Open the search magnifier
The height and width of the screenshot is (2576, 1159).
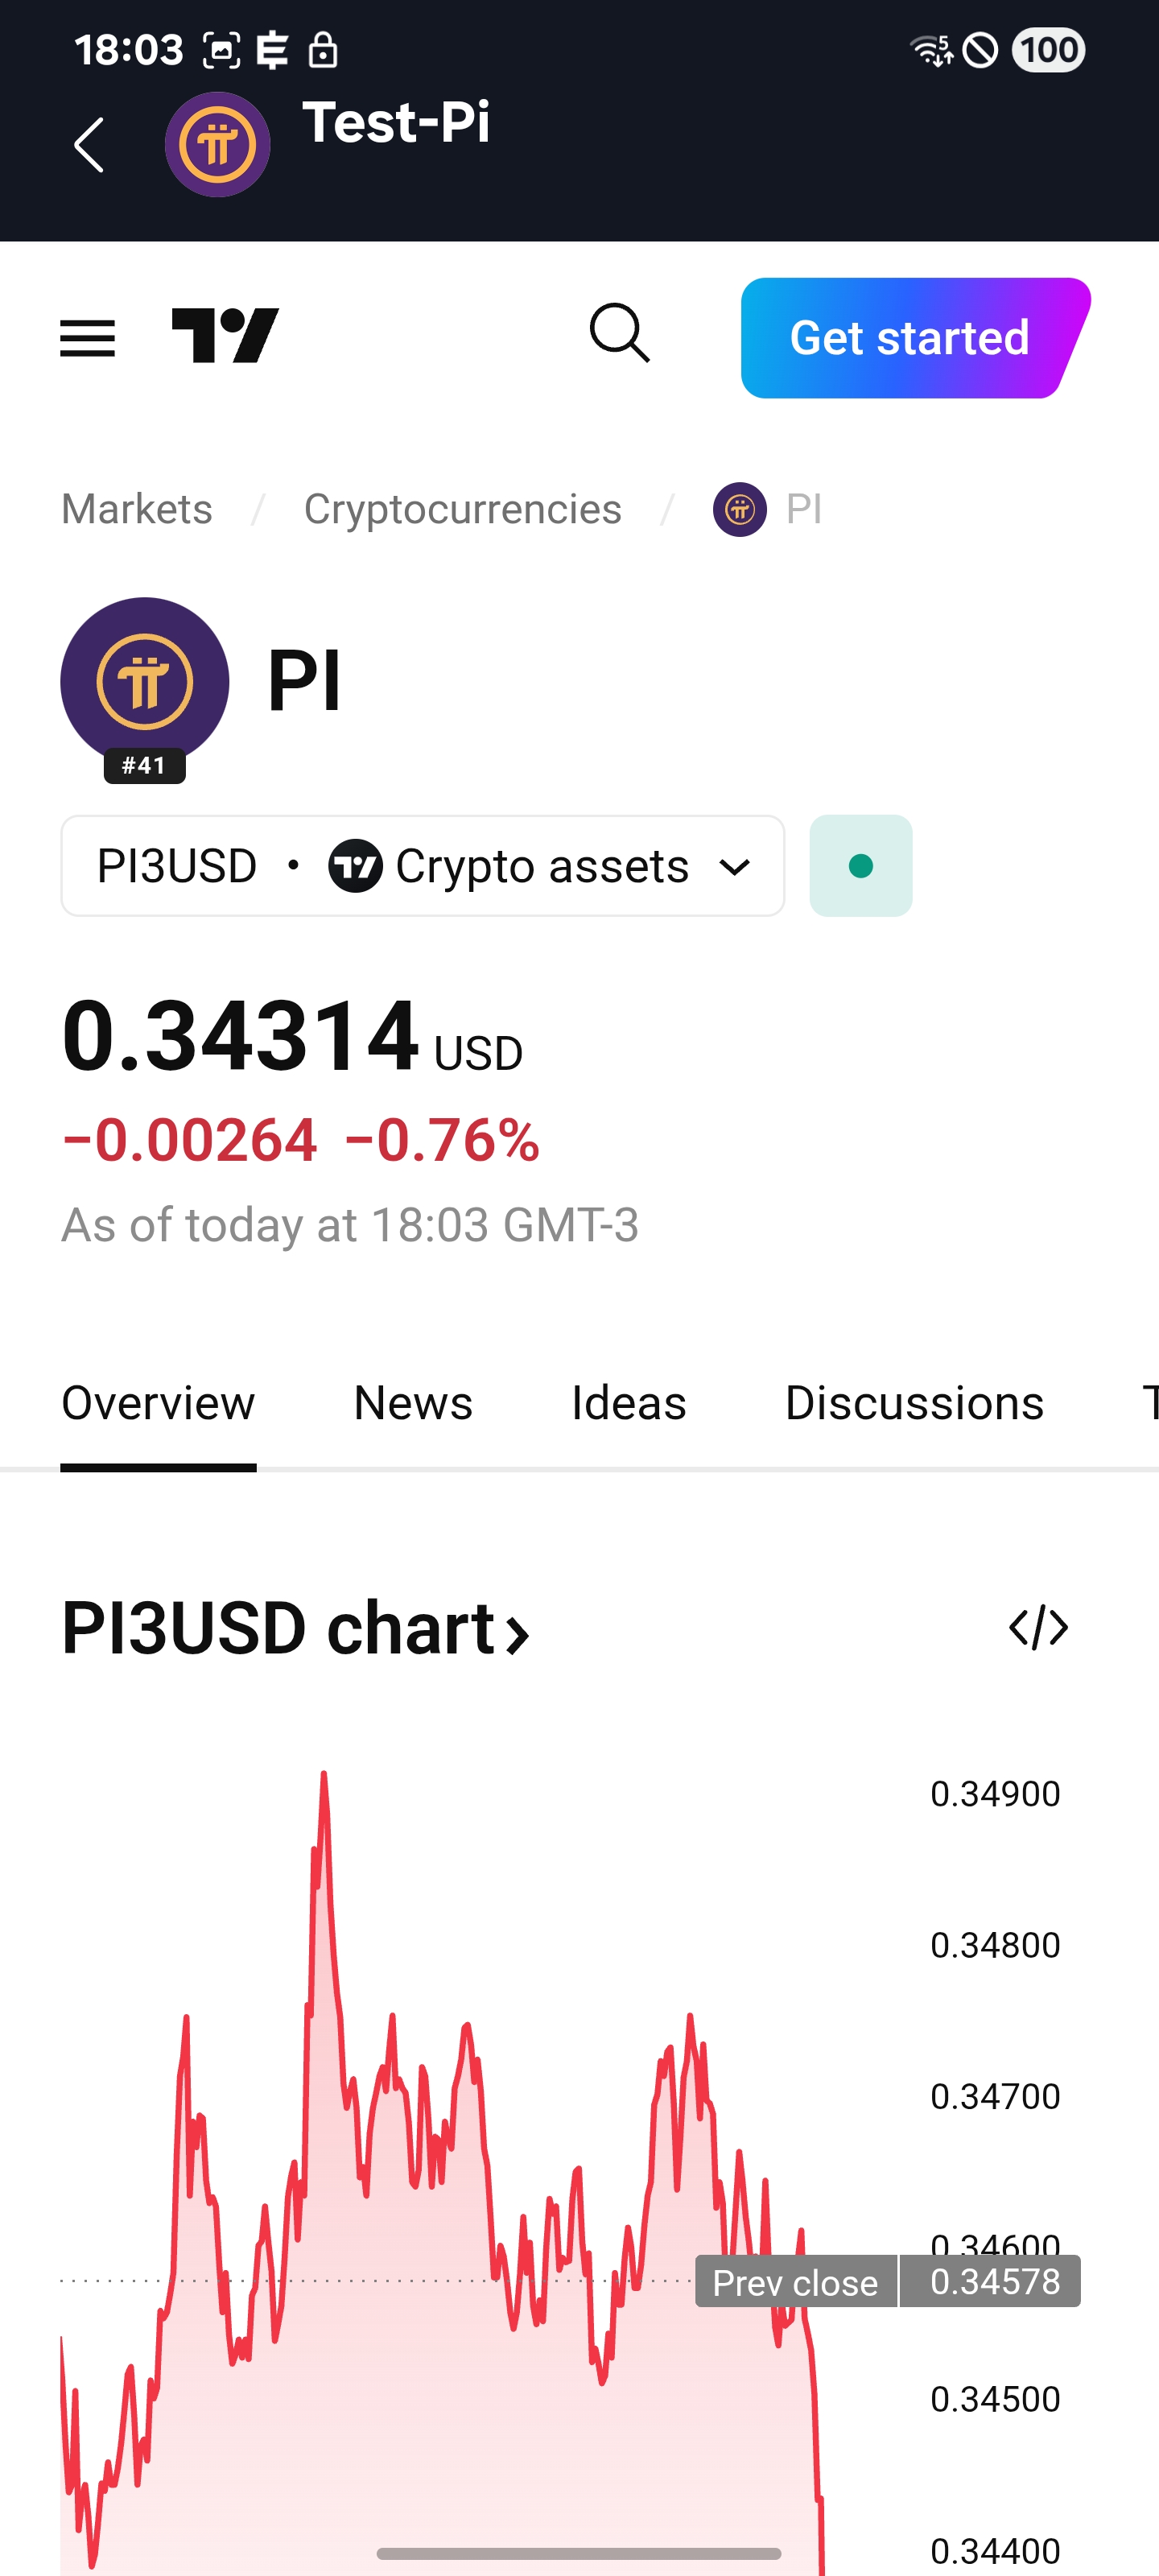(x=620, y=334)
